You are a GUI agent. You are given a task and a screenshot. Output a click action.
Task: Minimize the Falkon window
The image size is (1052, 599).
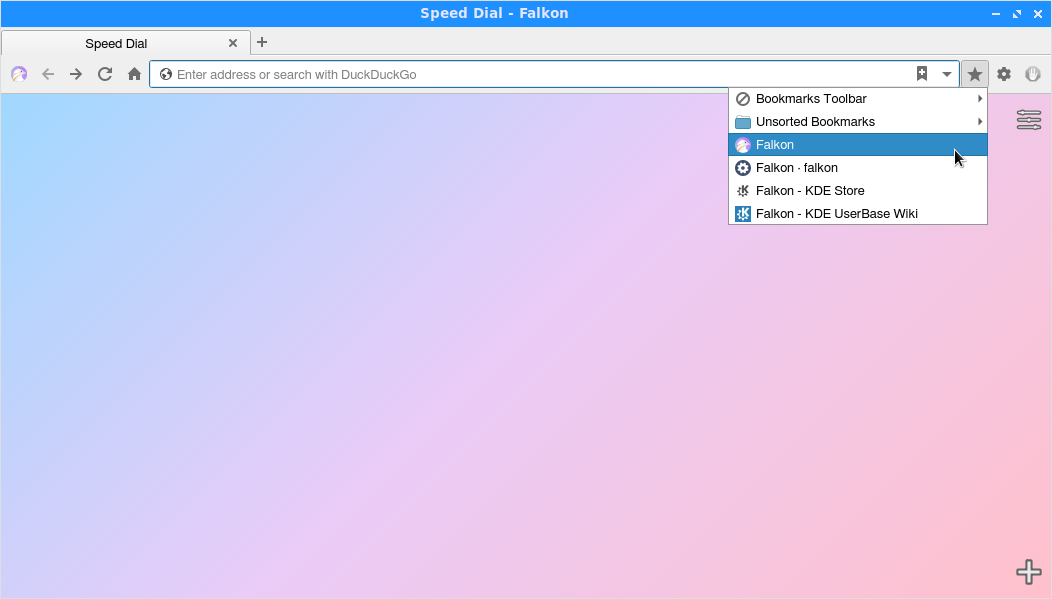click(996, 13)
